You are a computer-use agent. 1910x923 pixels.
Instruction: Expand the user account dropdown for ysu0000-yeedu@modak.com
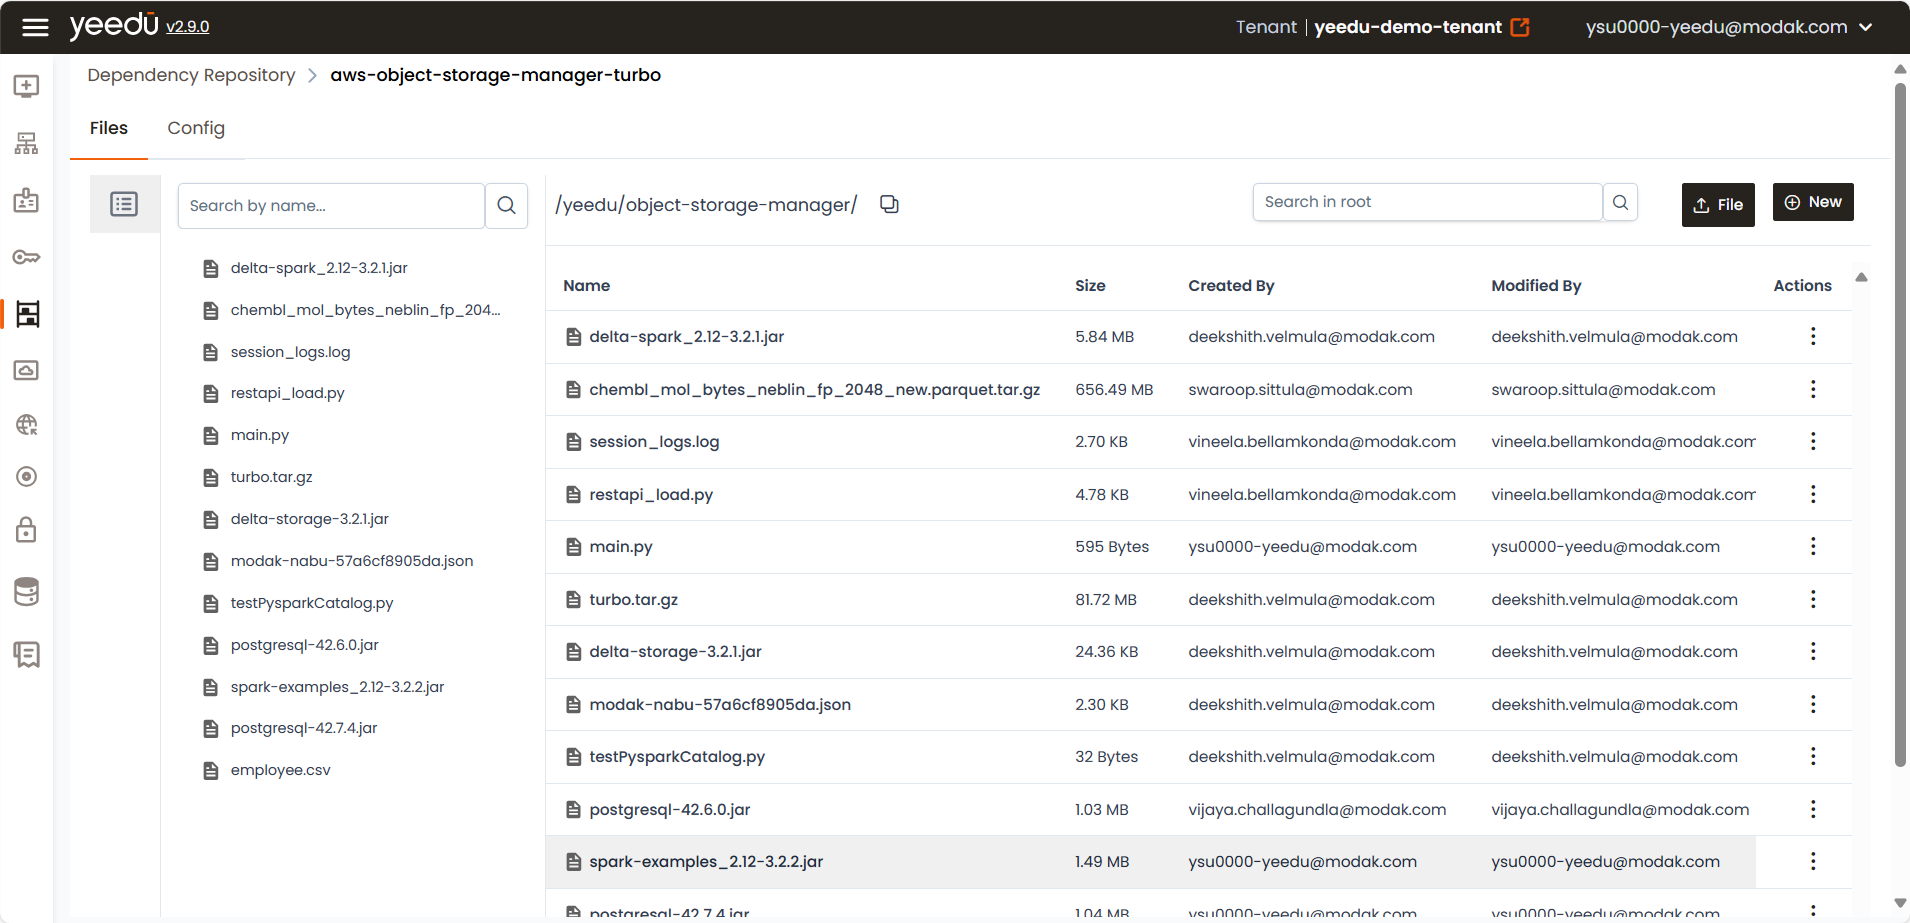tap(1868, 27)
